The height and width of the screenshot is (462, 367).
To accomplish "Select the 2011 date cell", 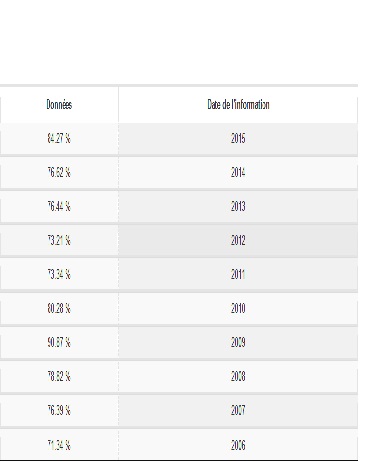I will click(238, 275).
